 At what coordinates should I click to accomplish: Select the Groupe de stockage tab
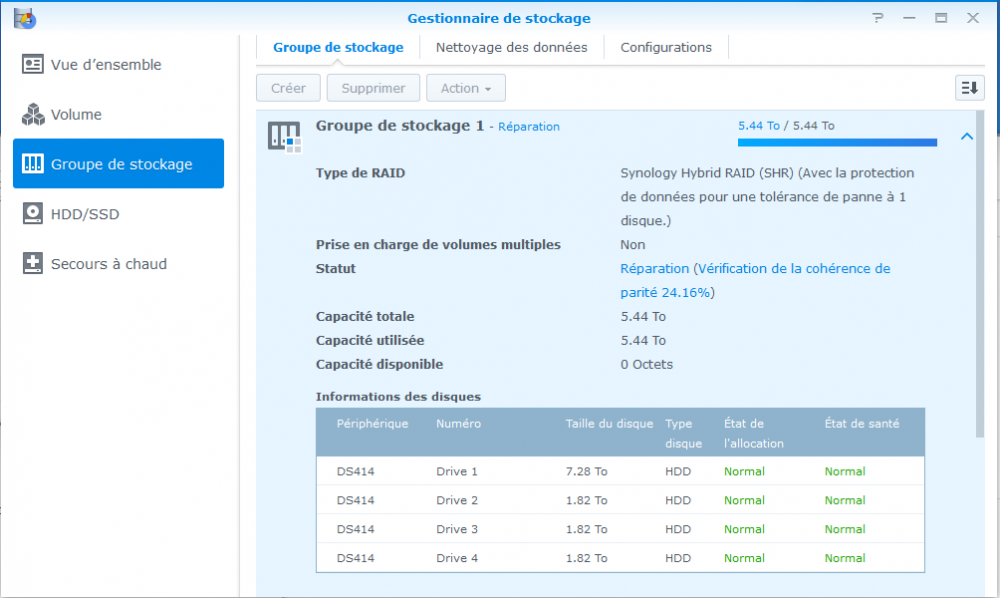click(338, 47)
